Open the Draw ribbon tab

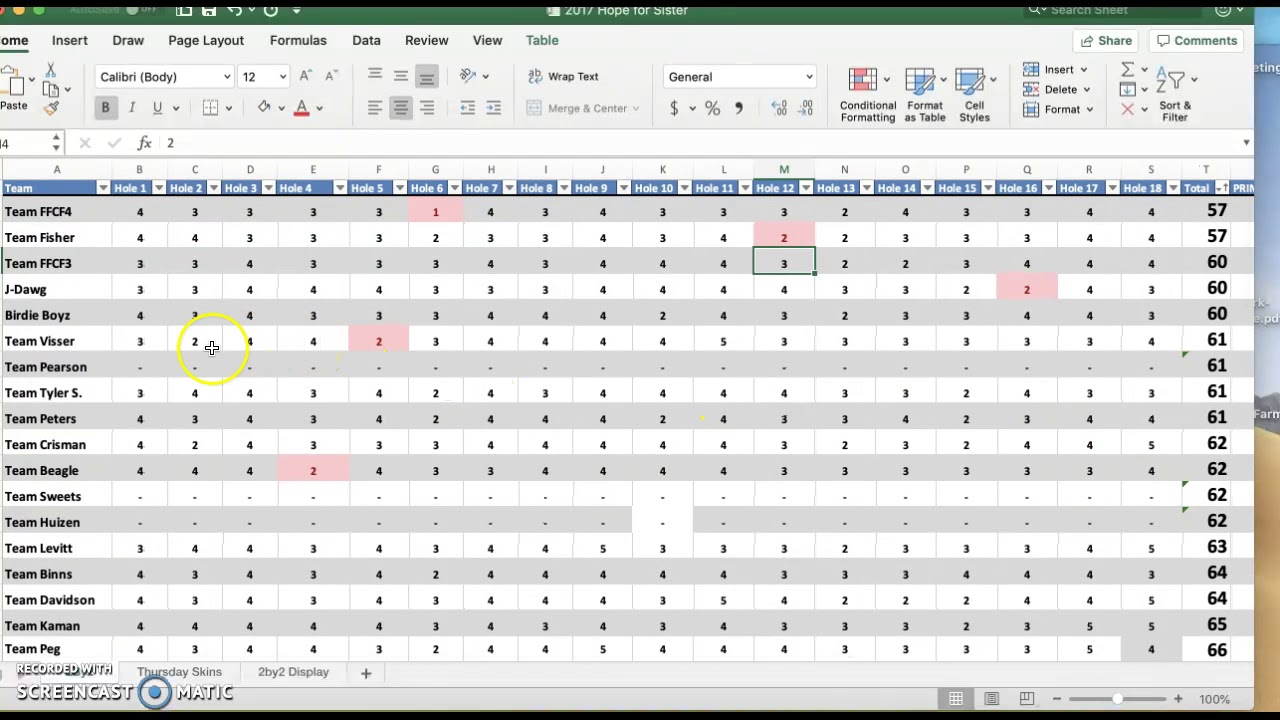(x=128, y=40)
